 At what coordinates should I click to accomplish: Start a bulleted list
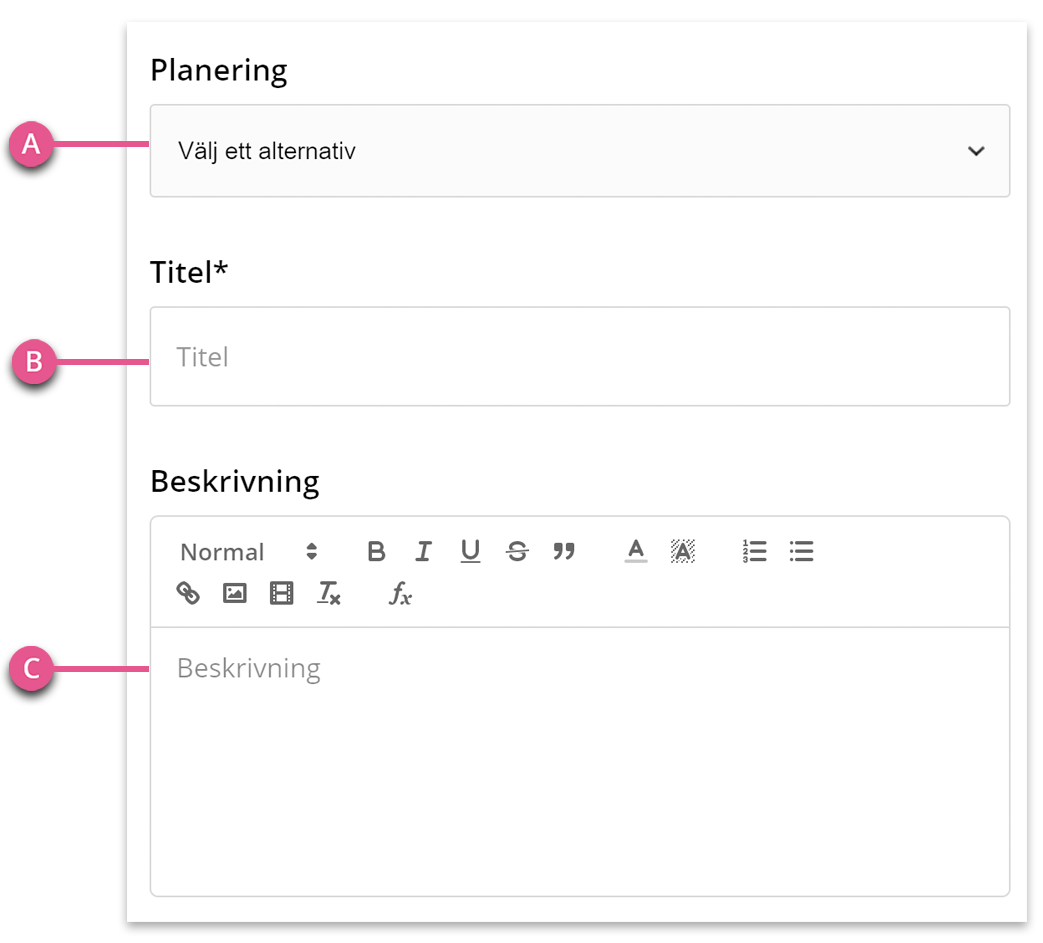pyautogui.click(x=802, y=551)
